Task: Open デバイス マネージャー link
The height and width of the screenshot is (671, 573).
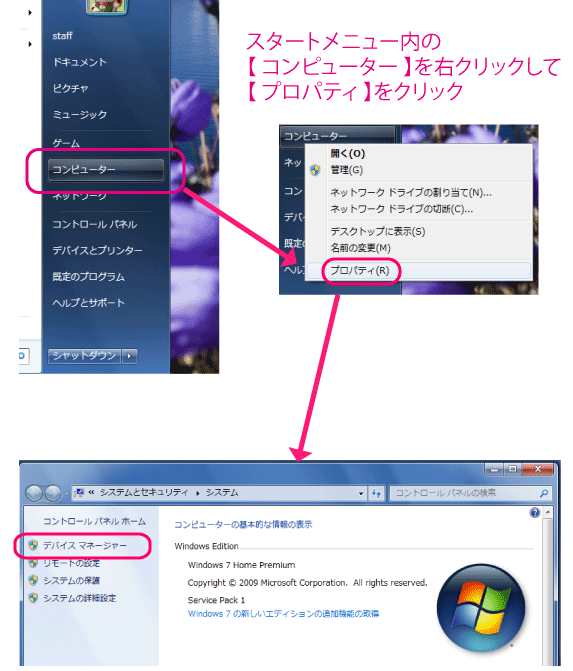Action: tap(85, 546)
